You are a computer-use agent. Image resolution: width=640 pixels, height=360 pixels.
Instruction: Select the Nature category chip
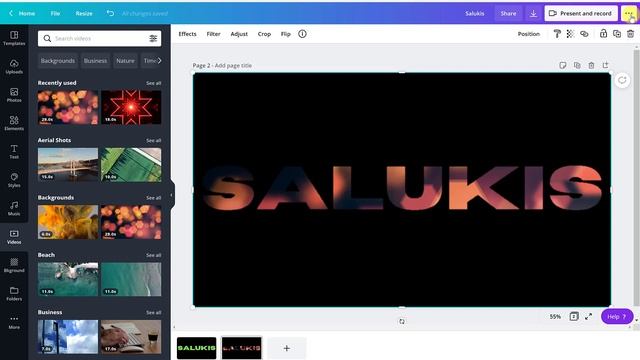(125, 60)
